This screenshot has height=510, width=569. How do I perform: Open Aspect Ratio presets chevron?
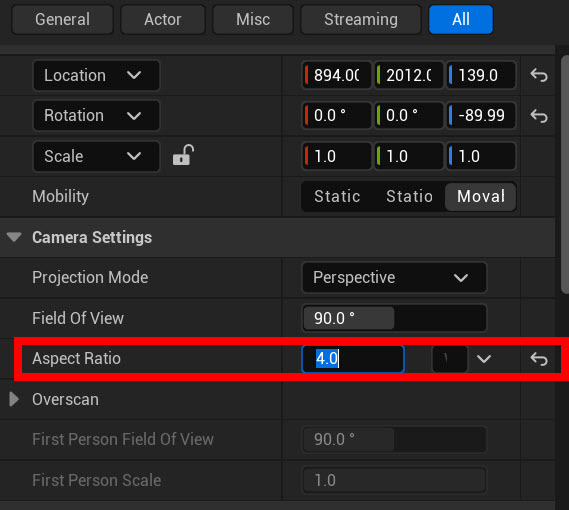point(484,359)
